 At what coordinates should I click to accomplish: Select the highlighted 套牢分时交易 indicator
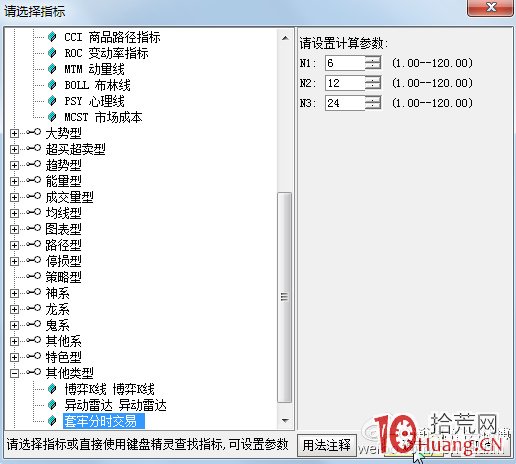coord(104,421)
